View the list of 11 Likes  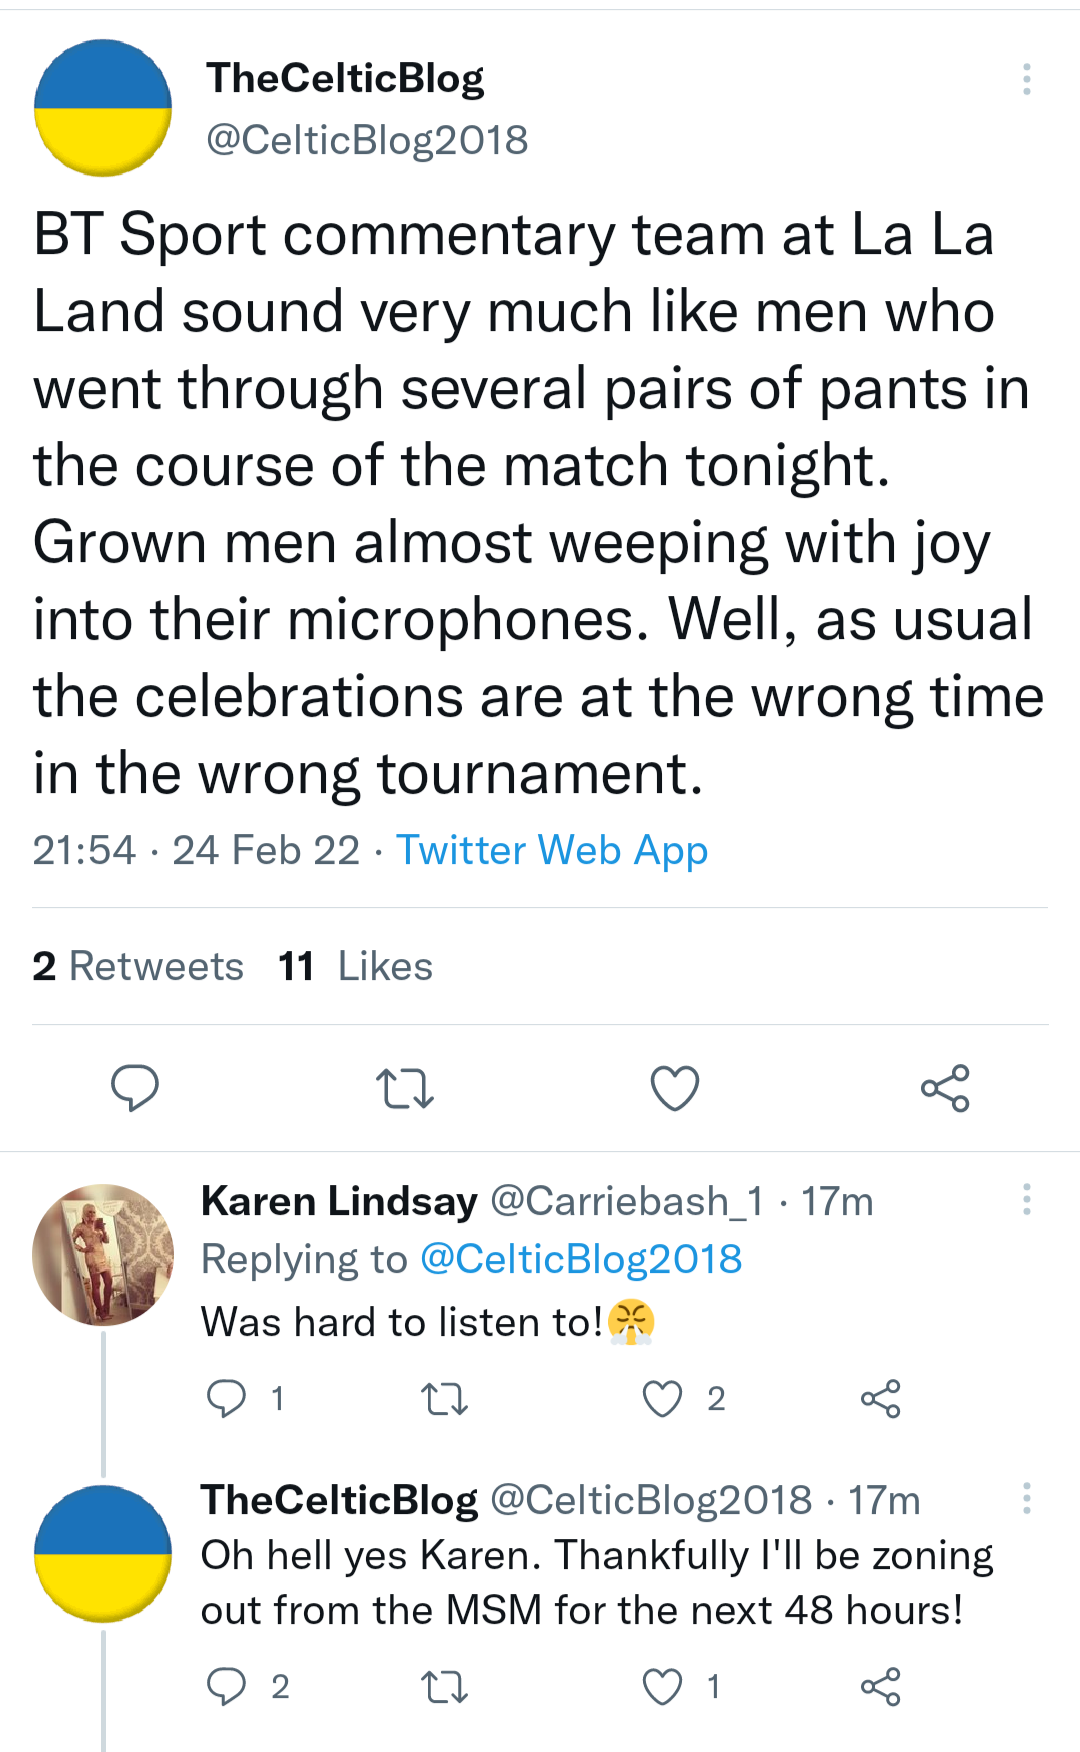[x=355, y=966]
